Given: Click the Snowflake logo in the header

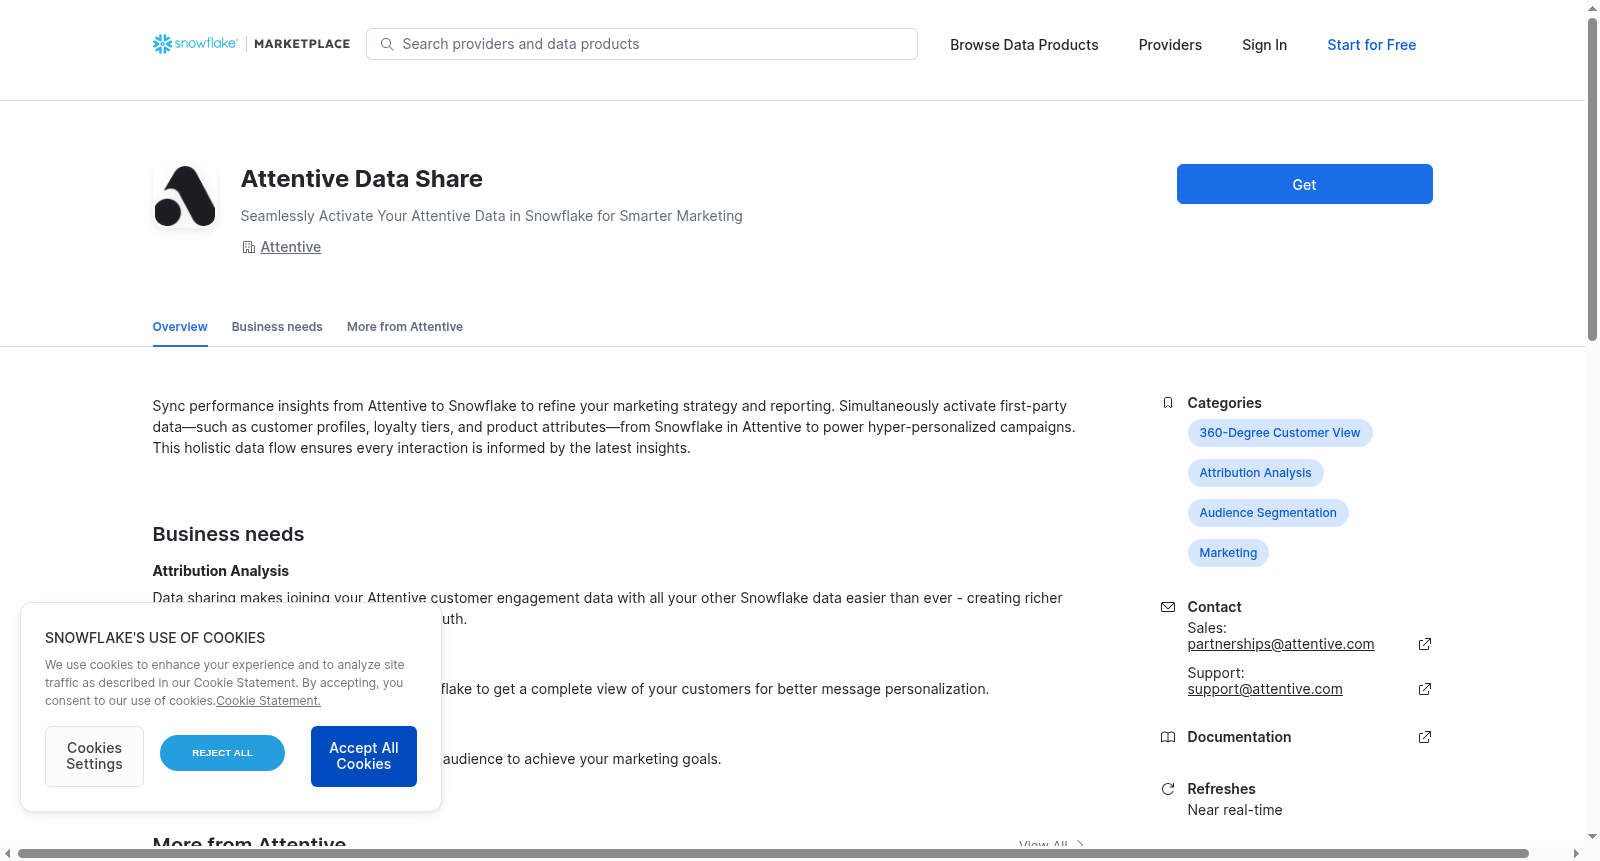Looking at the screenshot, I should click(x=195, y=44).
